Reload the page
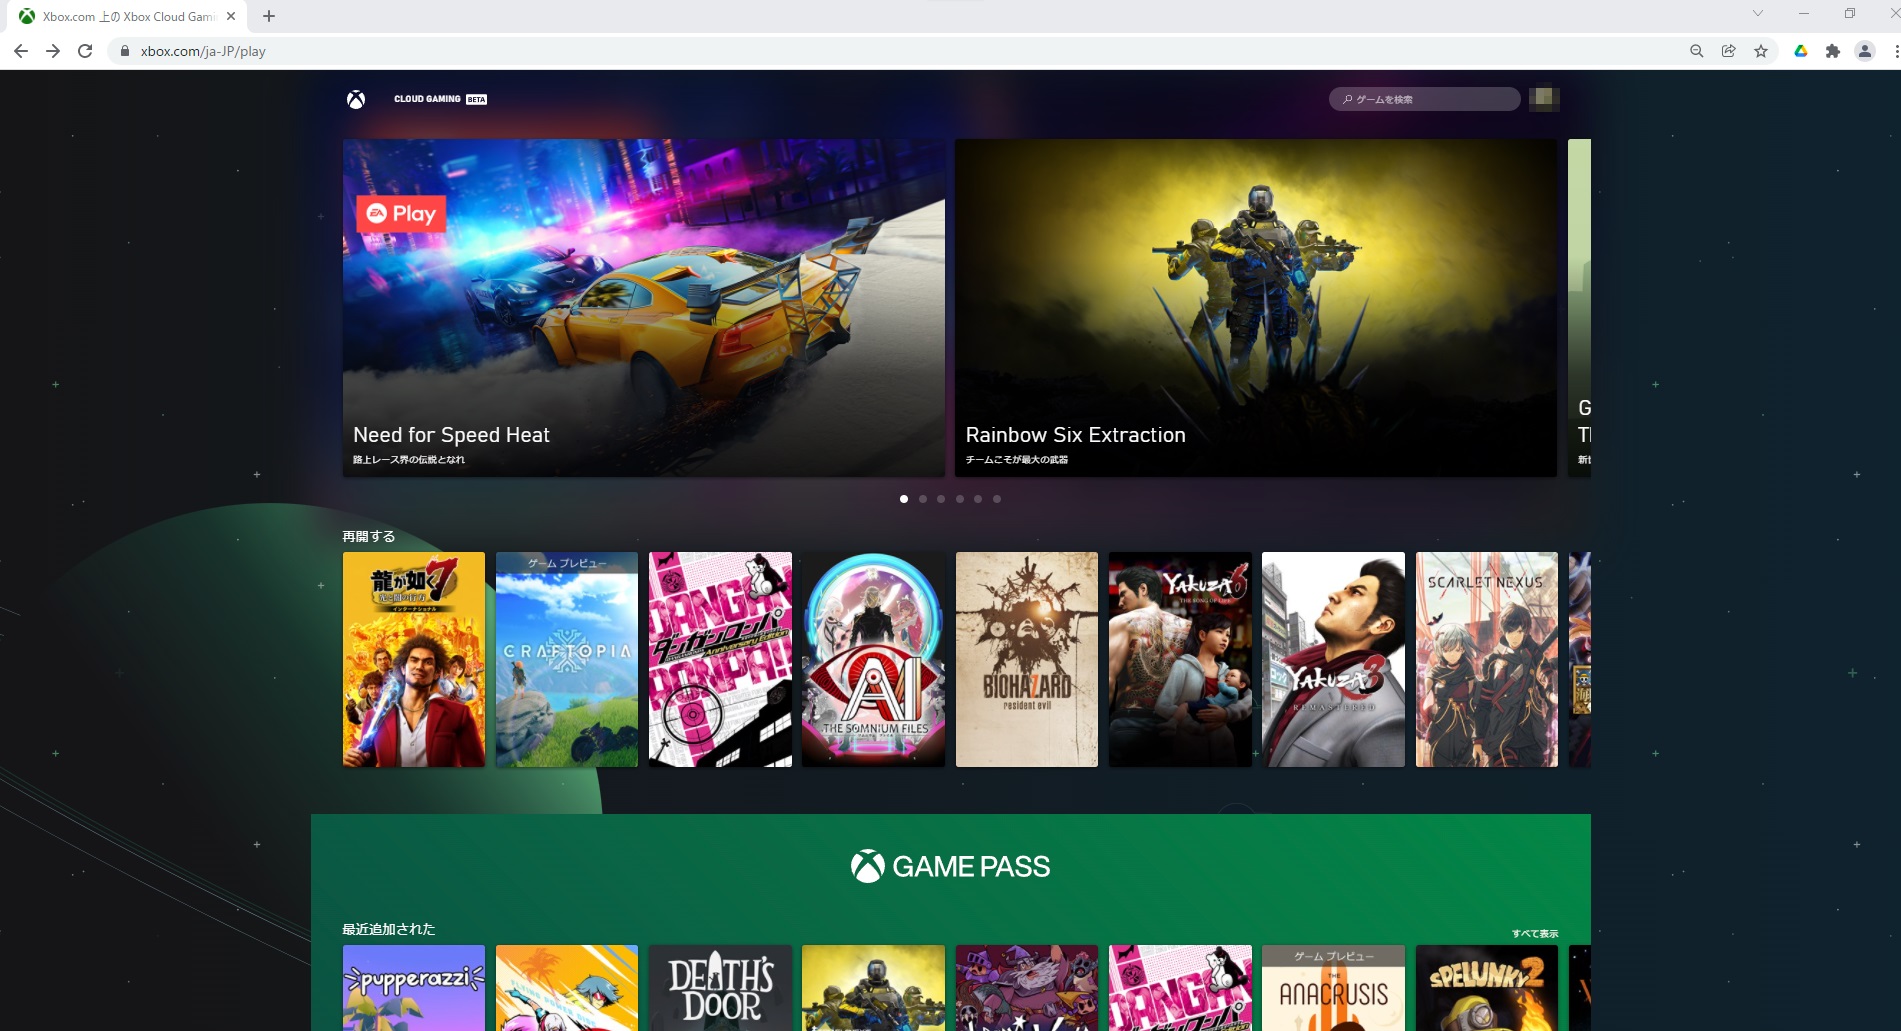The image size is (1901, 1031). (85, 51)
